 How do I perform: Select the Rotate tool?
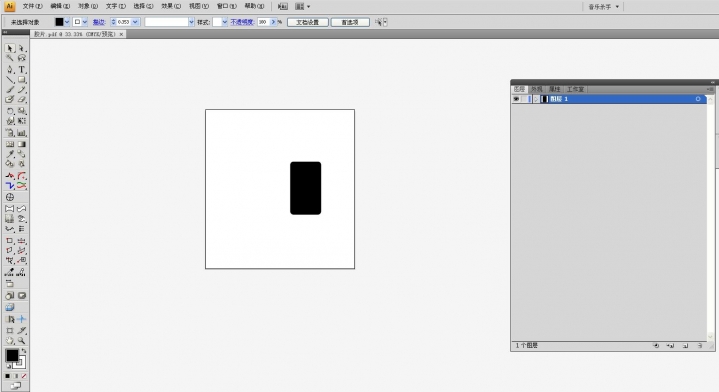(x=10, y=110)
